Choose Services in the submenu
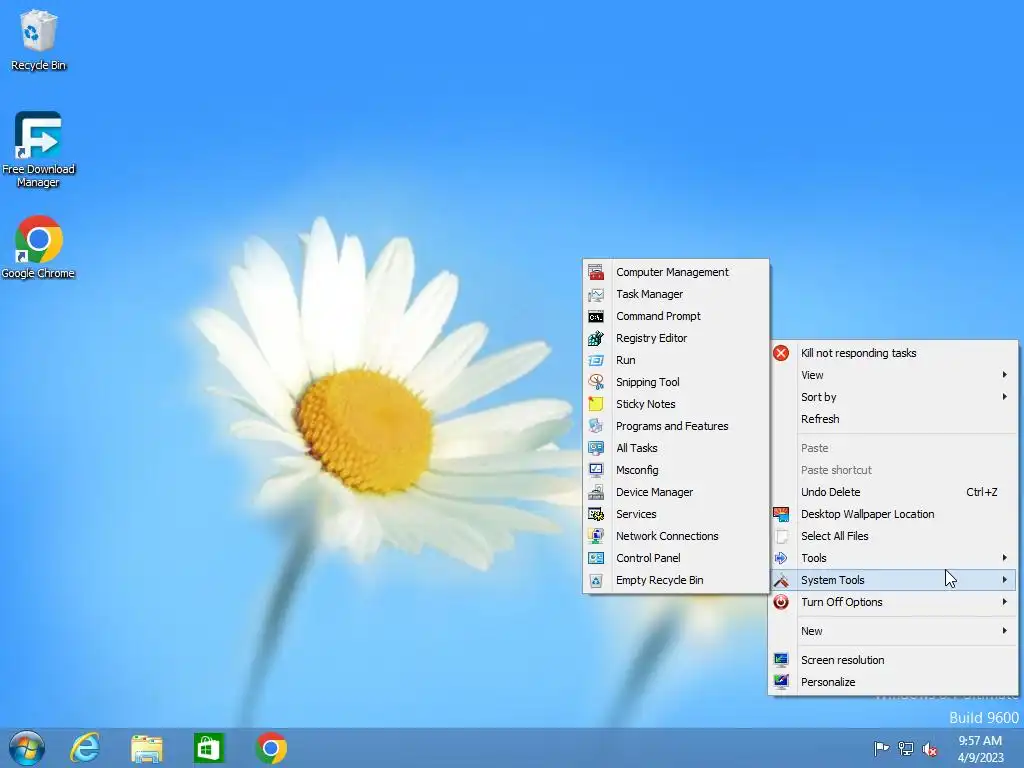The image size is (1024, 768). pyautogui.click(x=676, y=514)
